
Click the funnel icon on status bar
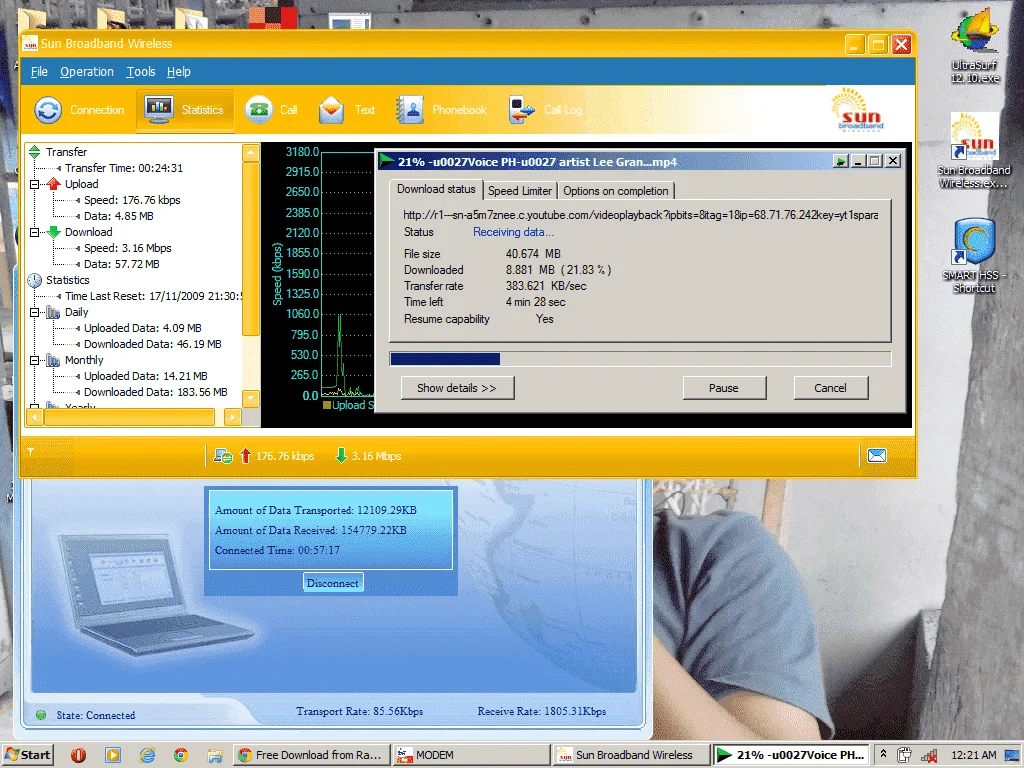31,451
